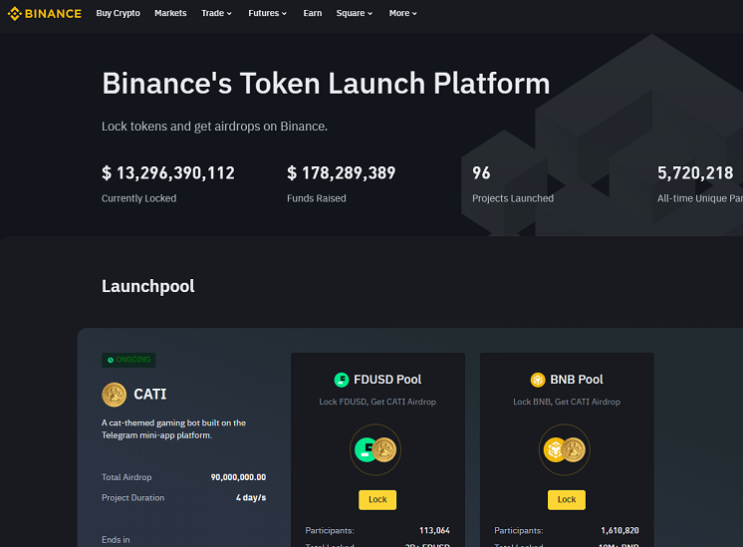
Task: Click the CATI project name
Action: click(x=150, y=394)
